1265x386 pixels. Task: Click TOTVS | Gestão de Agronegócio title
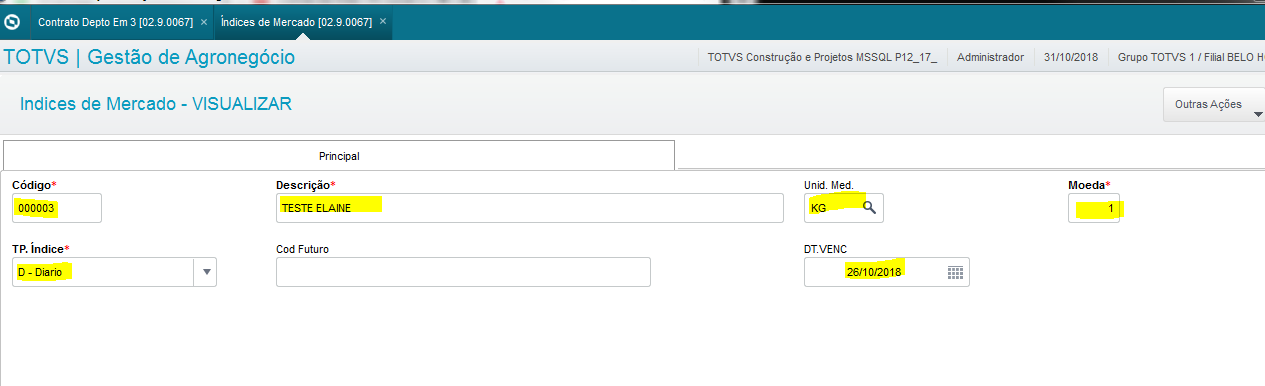point(150,57)
